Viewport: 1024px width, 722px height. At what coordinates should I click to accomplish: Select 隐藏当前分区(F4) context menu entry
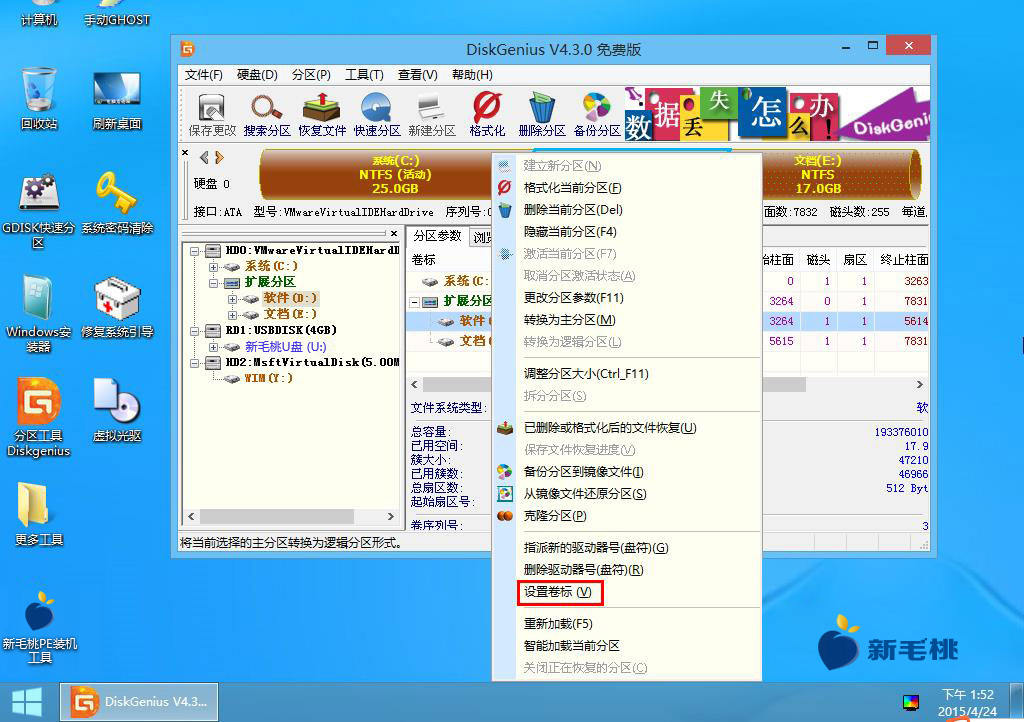[x=627, y=232]
